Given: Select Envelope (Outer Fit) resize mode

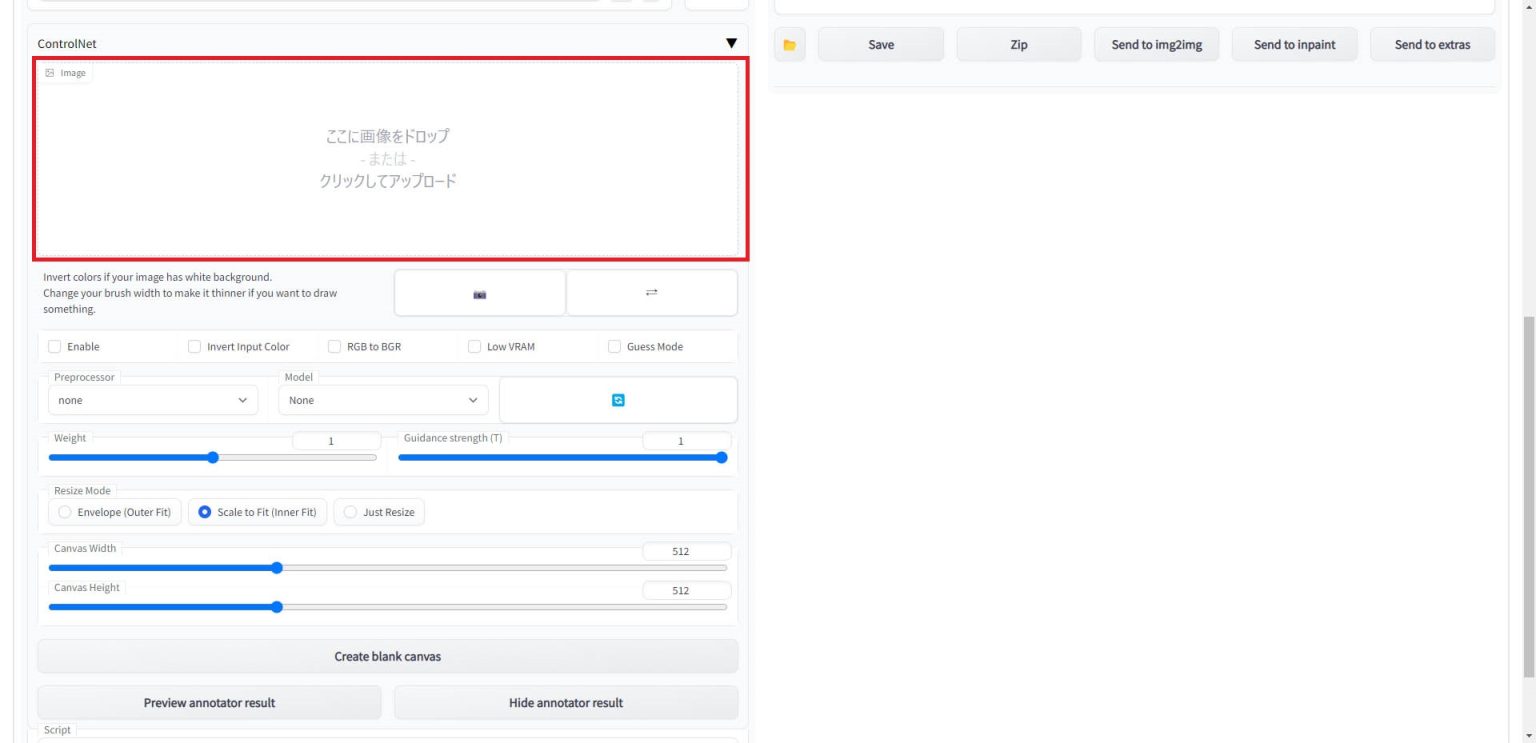Looking at the screenshot, I should [x=115, y=512].
